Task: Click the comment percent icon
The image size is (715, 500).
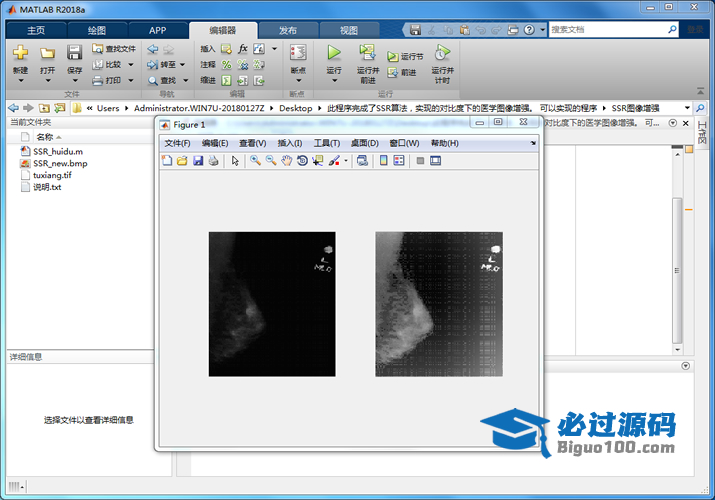Action: pos(226,65)
